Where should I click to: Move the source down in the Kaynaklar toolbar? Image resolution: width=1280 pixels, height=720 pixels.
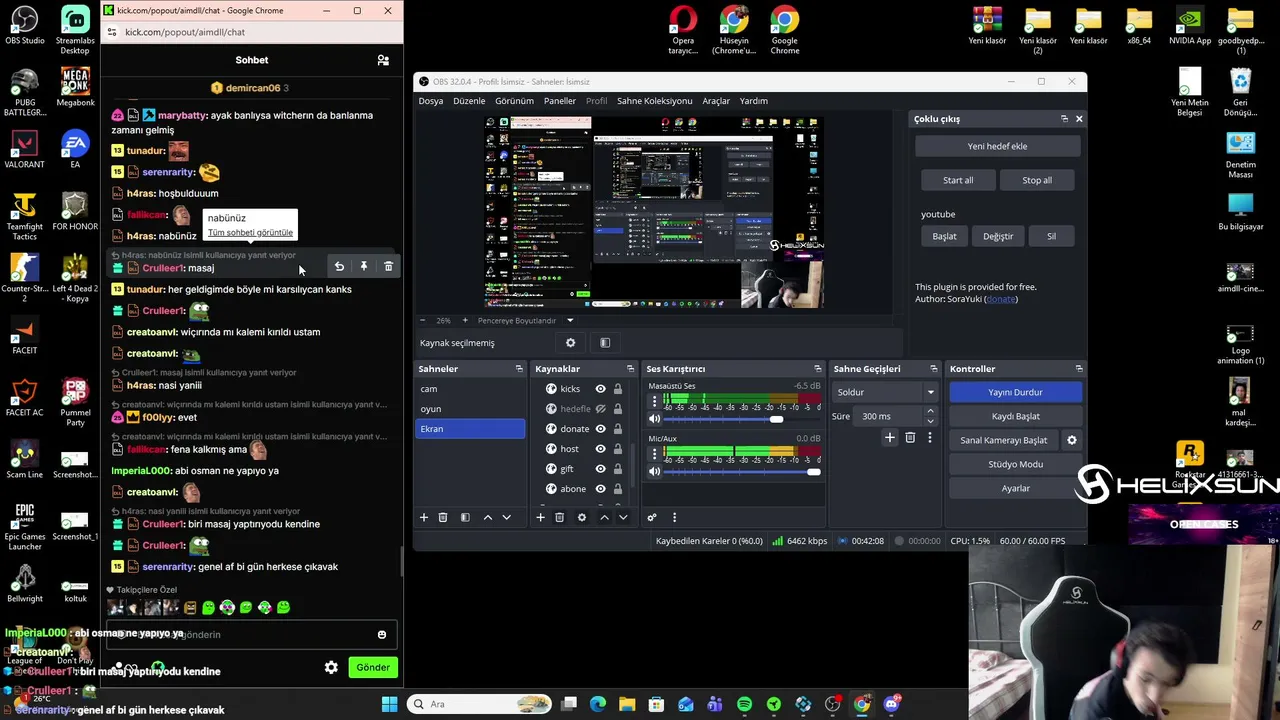click(x=623, y=517)
